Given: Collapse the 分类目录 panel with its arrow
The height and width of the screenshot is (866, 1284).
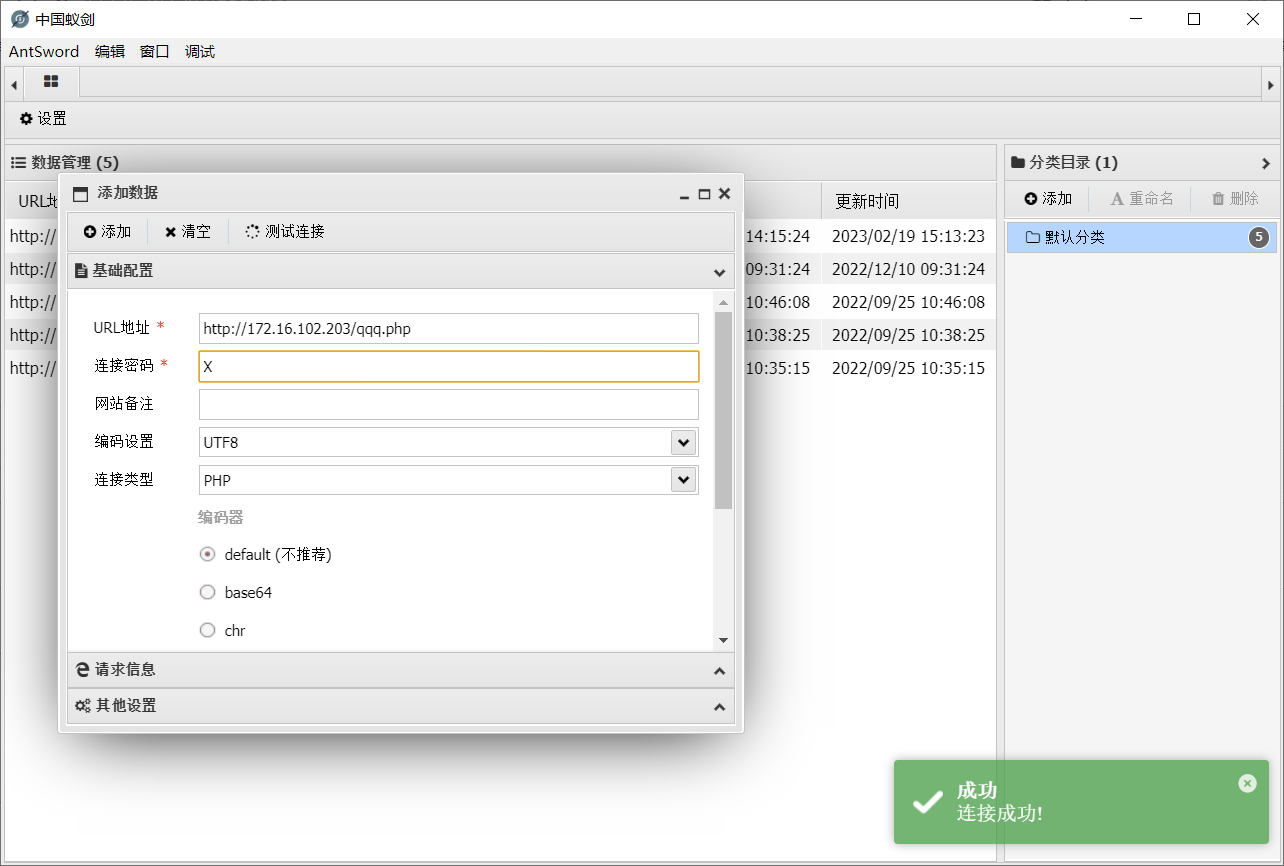Looking at the screenshot, I should 1266,163.
